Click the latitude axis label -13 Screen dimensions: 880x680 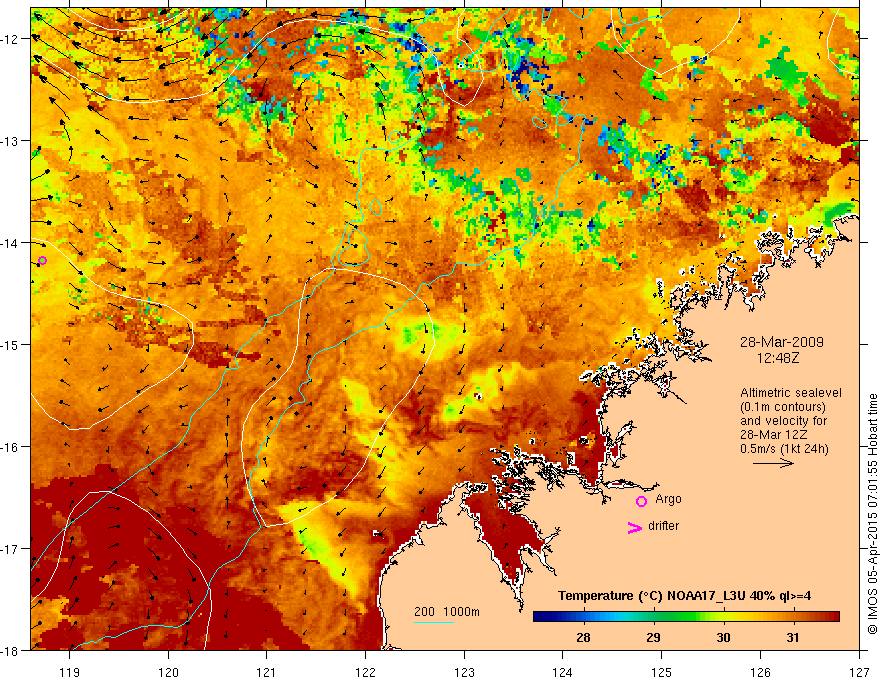(x=11, y=140)
